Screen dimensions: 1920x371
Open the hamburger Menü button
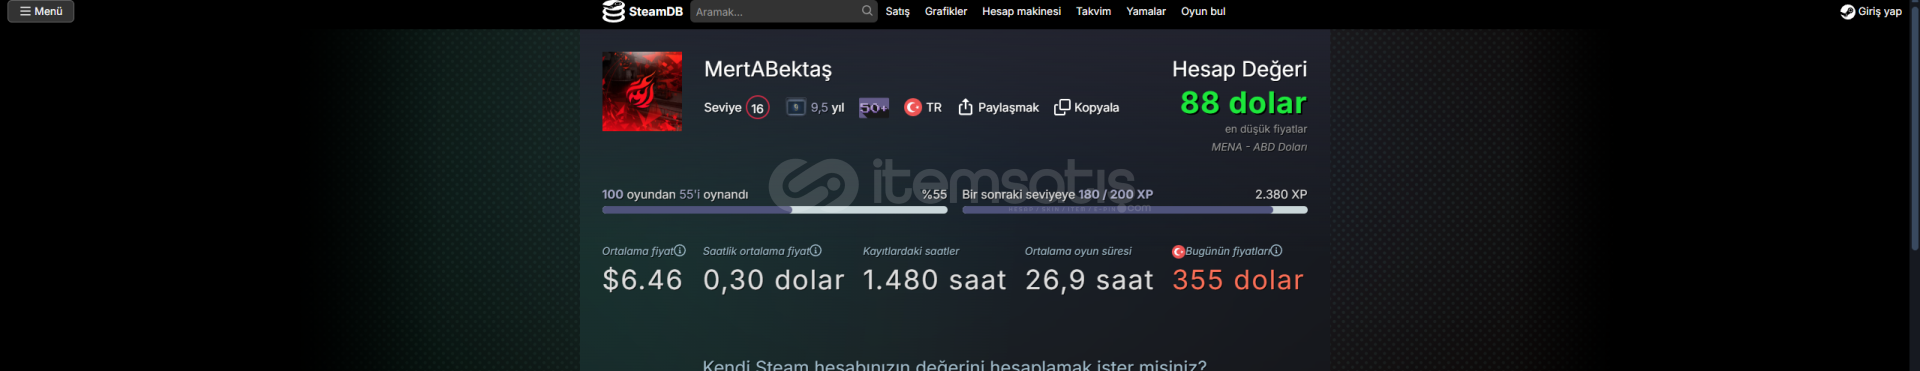41,11
